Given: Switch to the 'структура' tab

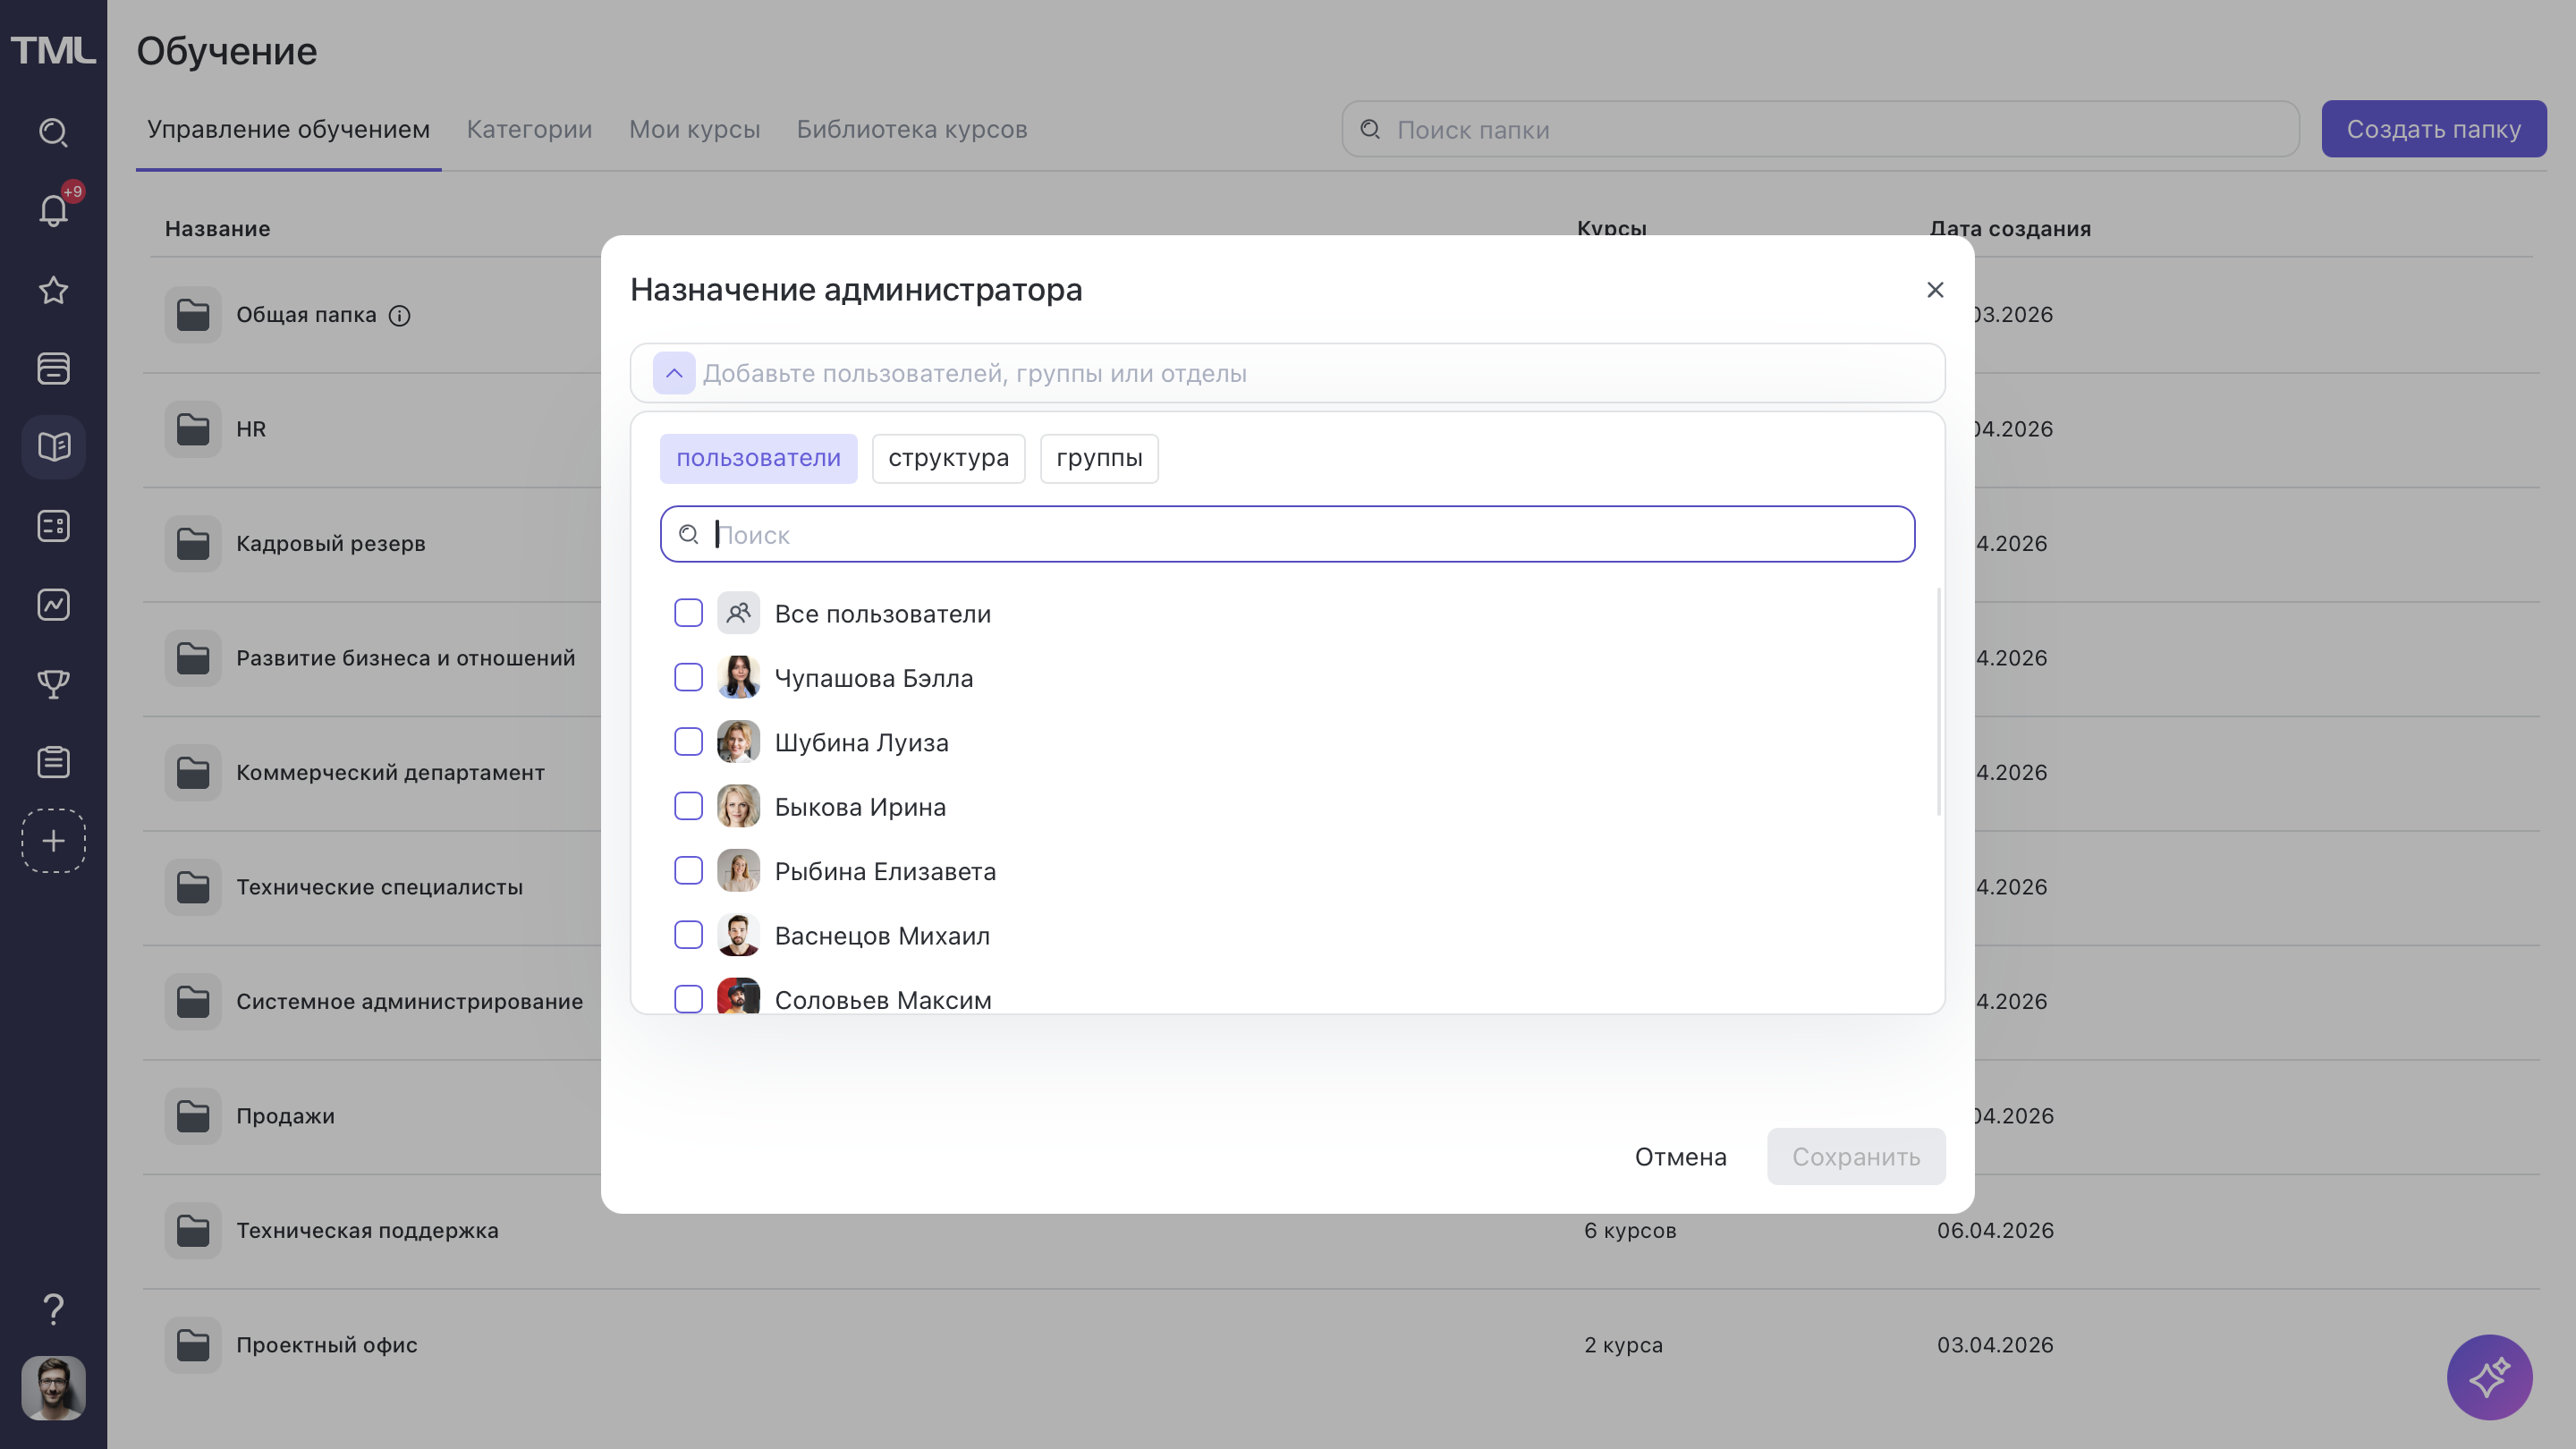Looking at the screenshot, I should pos(948,458).
